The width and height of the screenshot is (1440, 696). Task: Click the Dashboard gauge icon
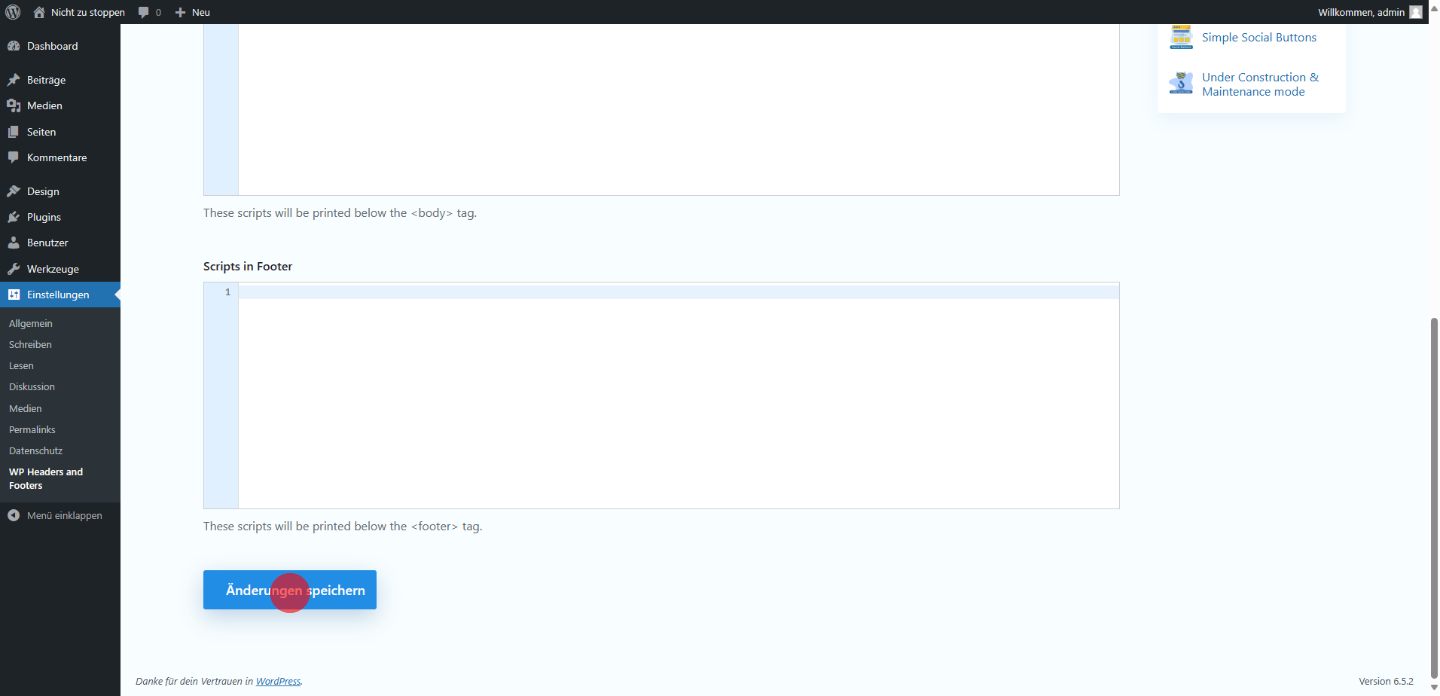click(x=13, y=46)
